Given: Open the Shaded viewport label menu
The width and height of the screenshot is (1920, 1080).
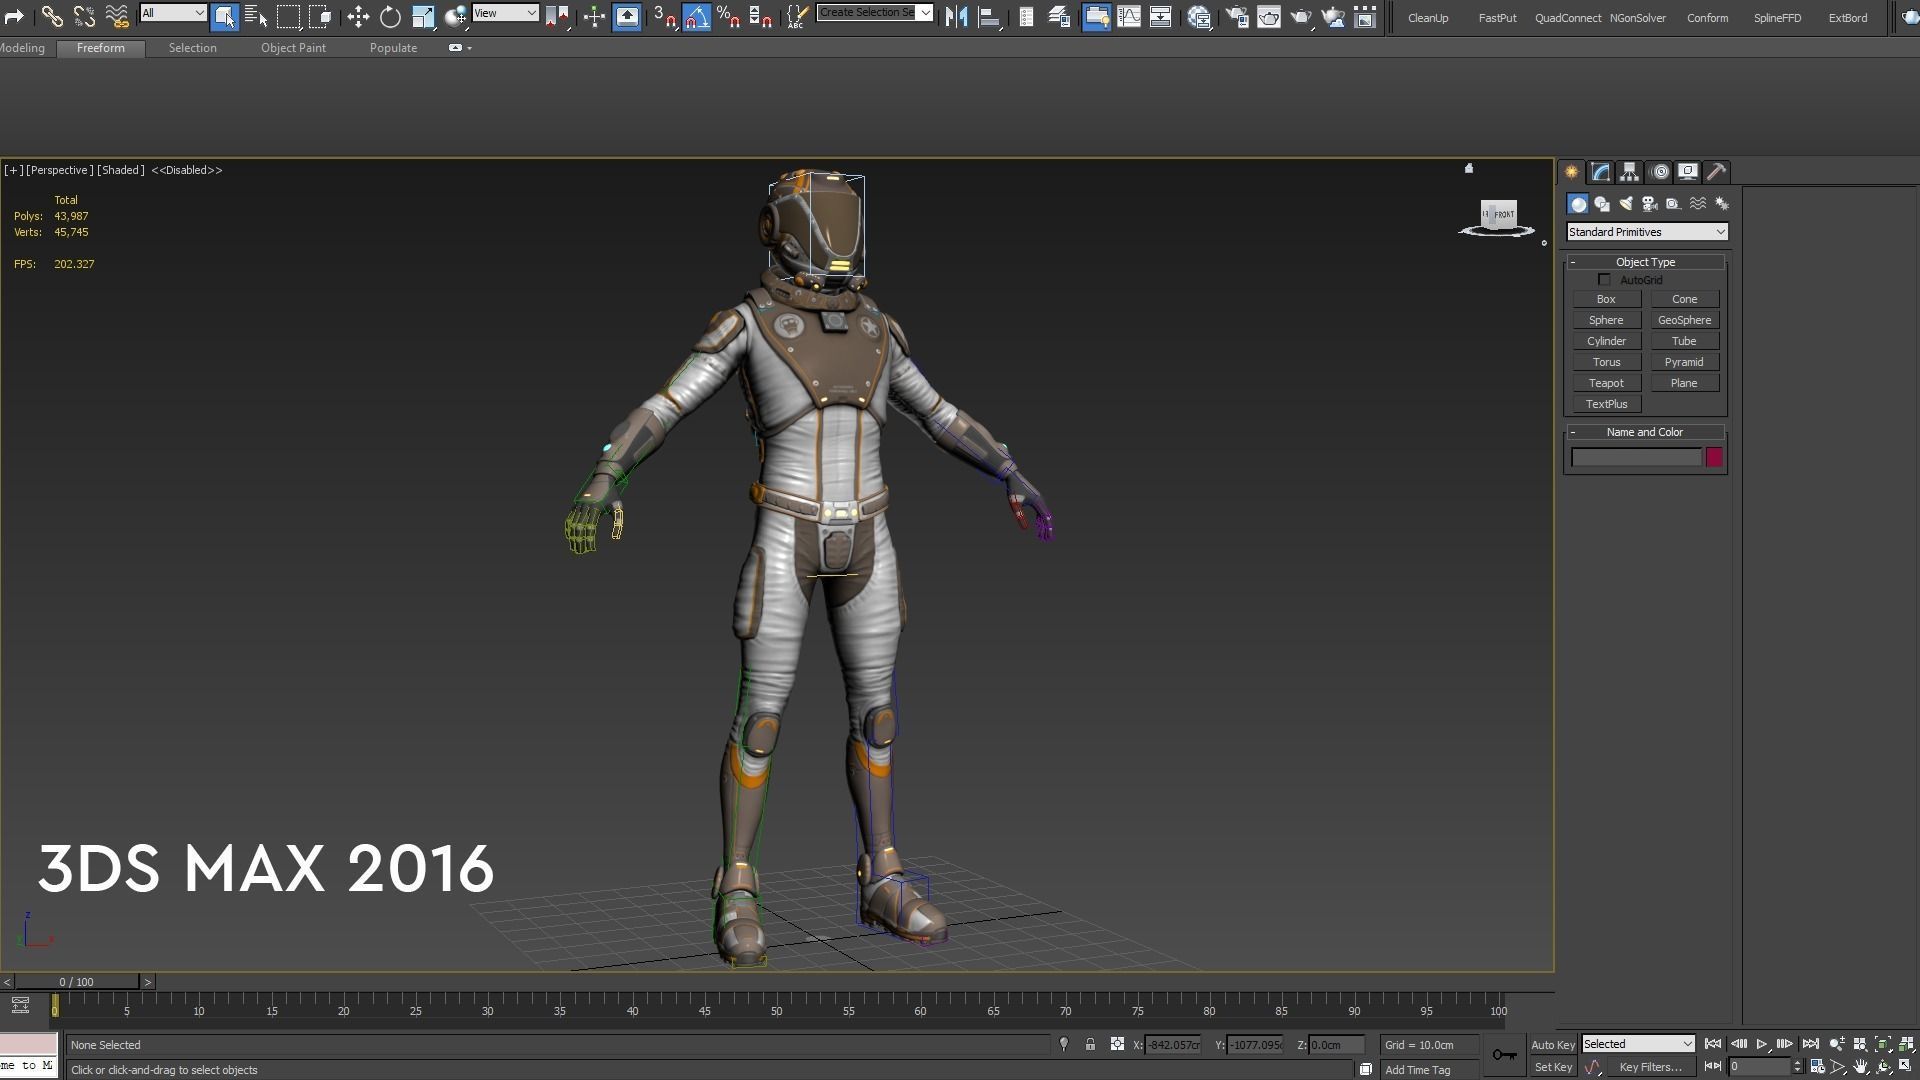Looking at the screenshot, I should 120,170.
